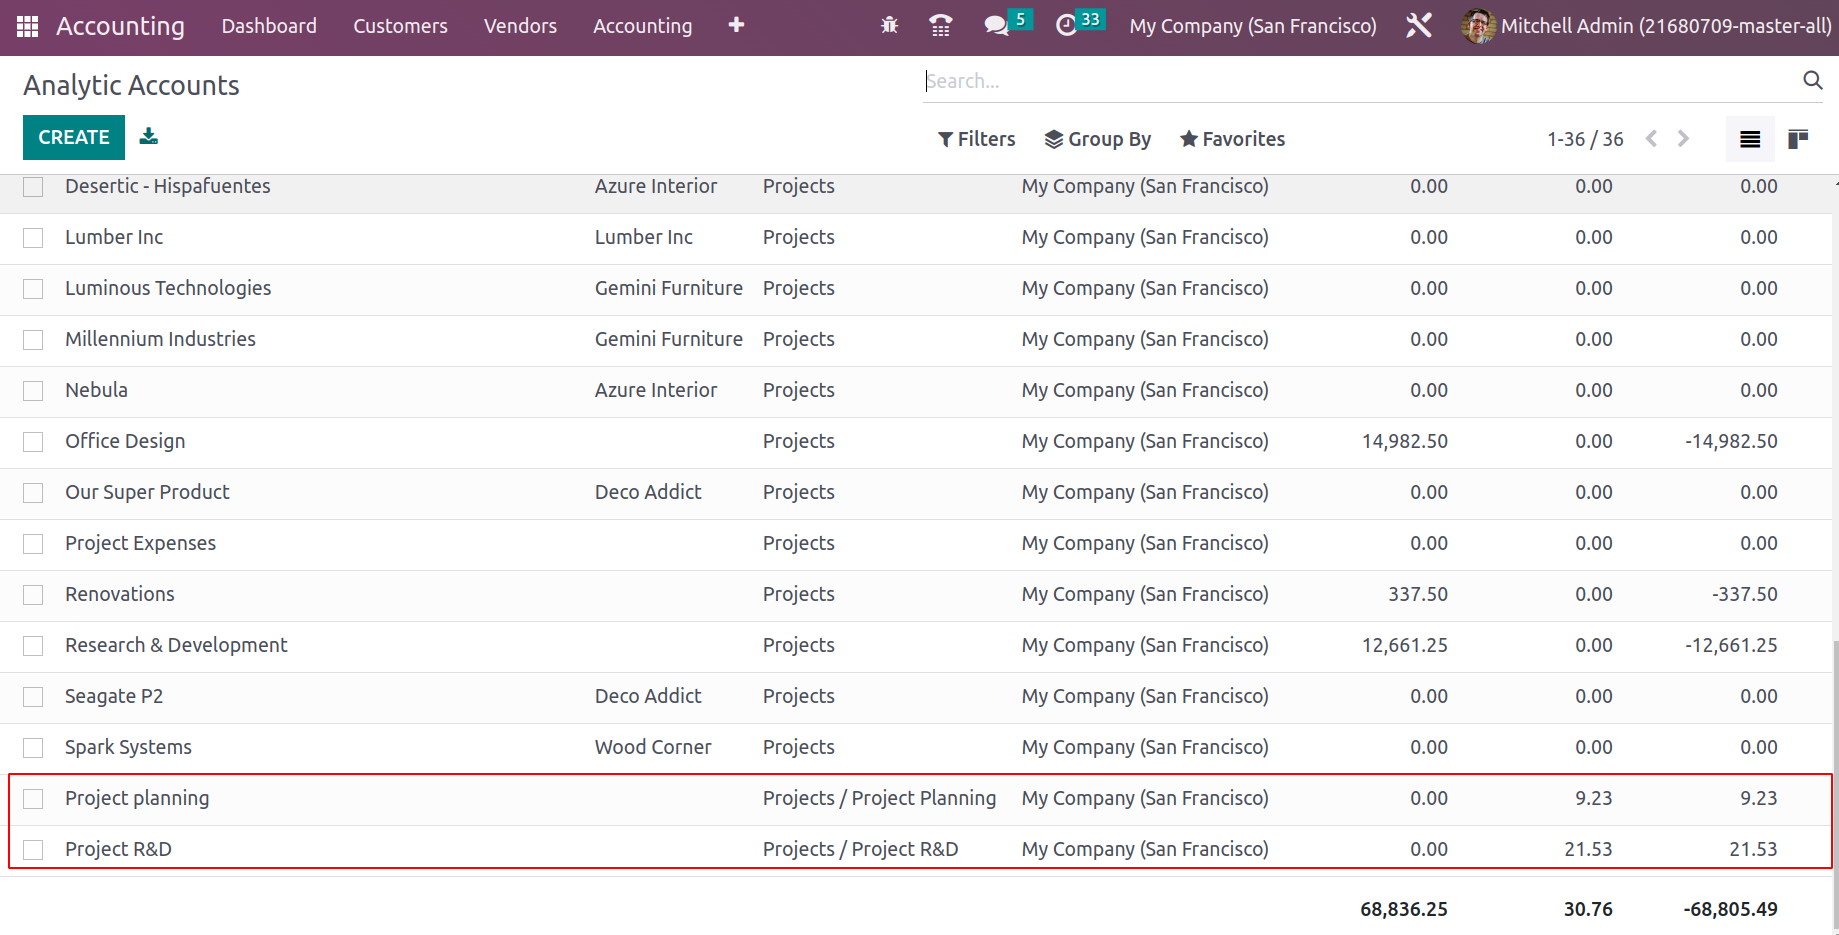The height and width of the screenshot is (935, 1839).
Task: Tick checkbox for Desertic - Hispafuentes
Action: (33, 187)
